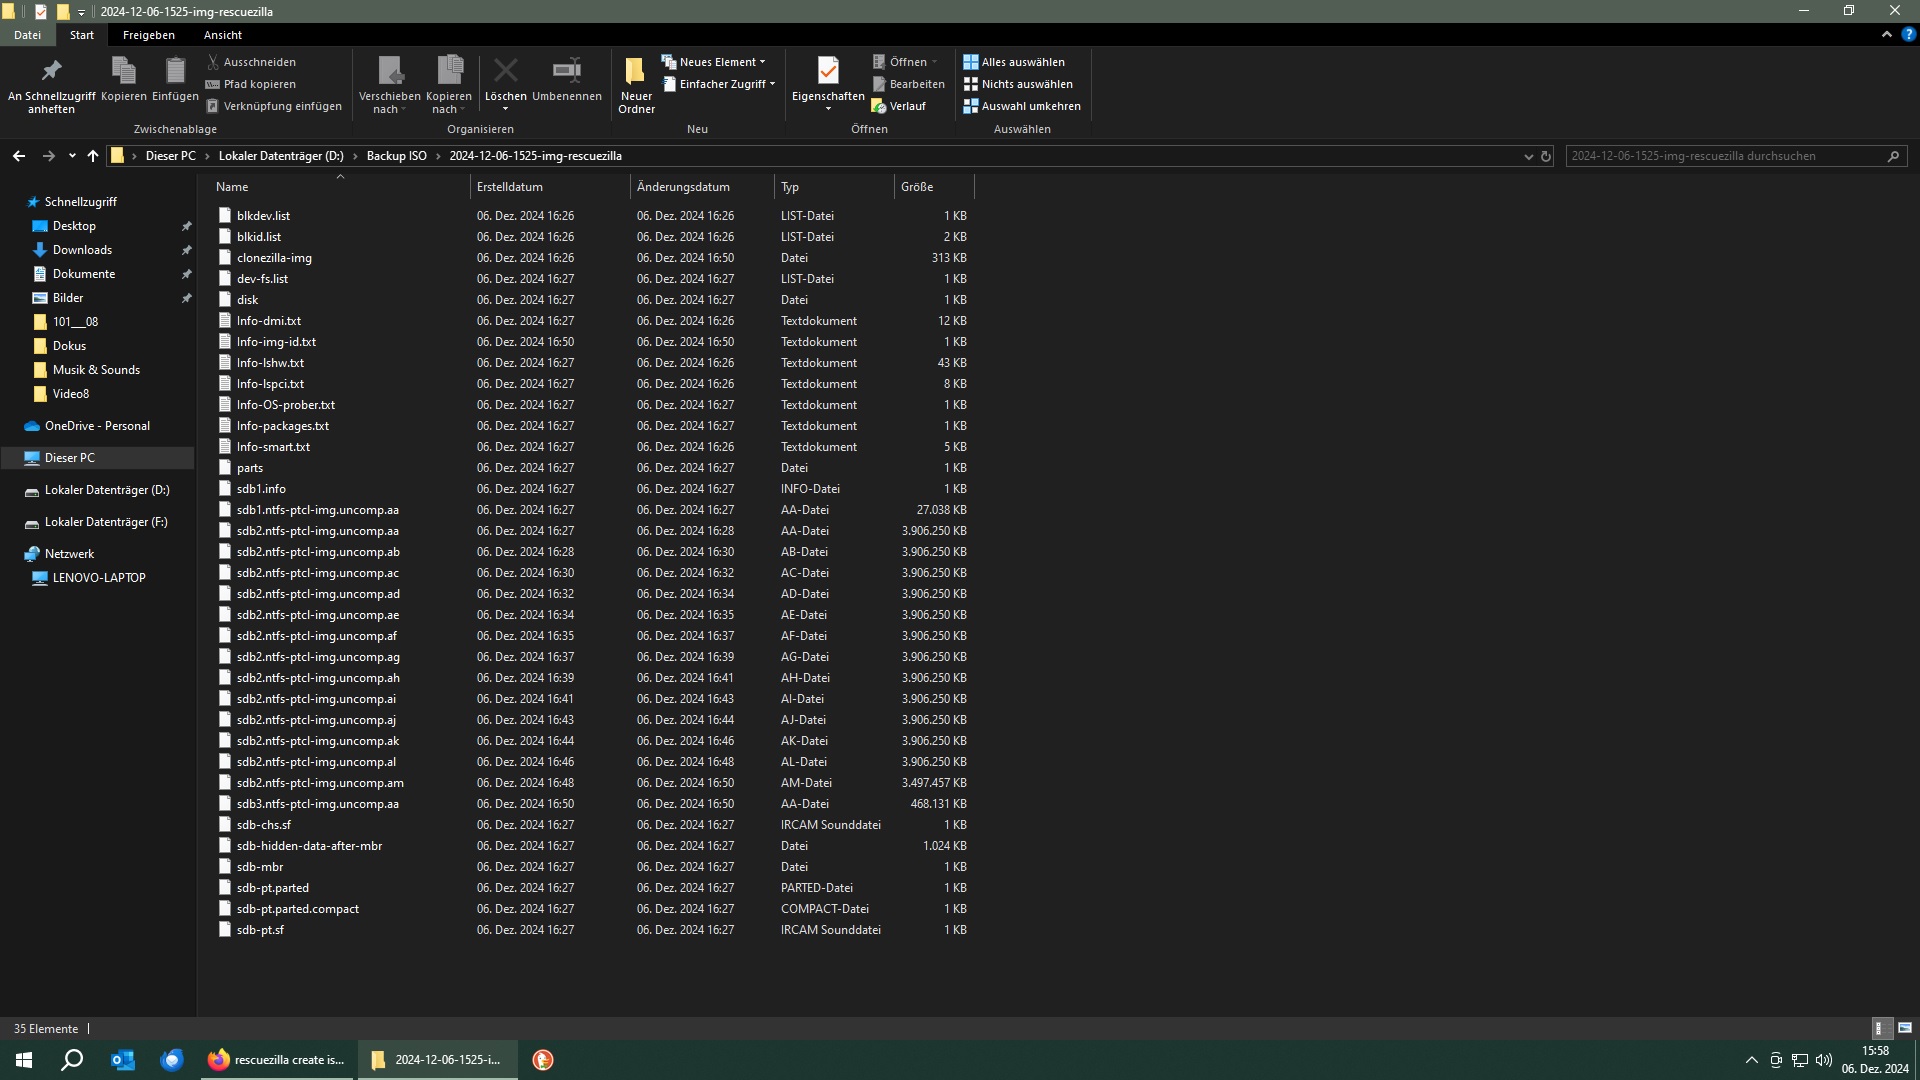Image resolution: width=1920 pixels, height=1080 pixels.
Task: Click the back navigation arrow
Action: coord(19,156)
